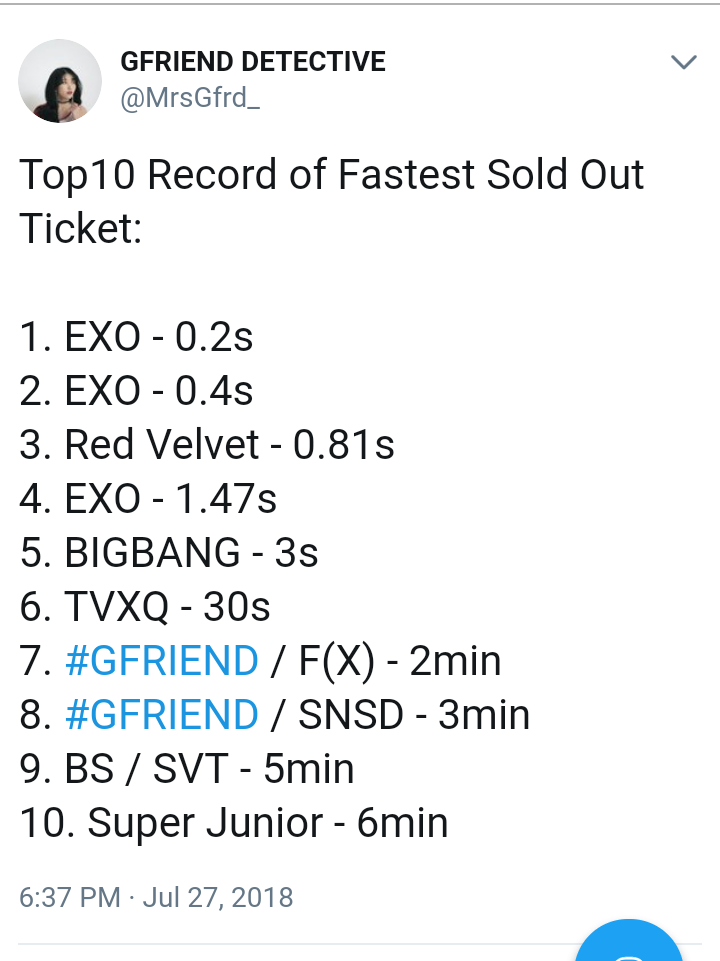Open #GFRIEND hashtag beside SNSD
720x961 pixels.
tap(162, 715)
